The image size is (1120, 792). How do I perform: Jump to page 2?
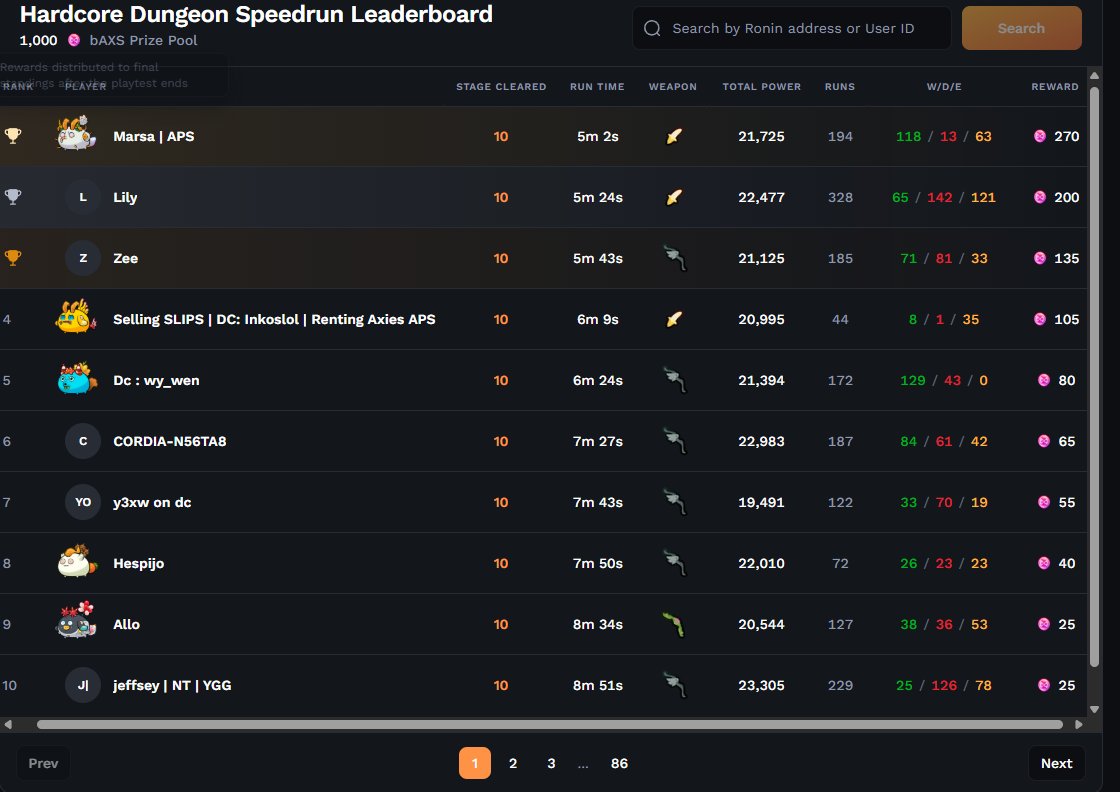[513, 763]
